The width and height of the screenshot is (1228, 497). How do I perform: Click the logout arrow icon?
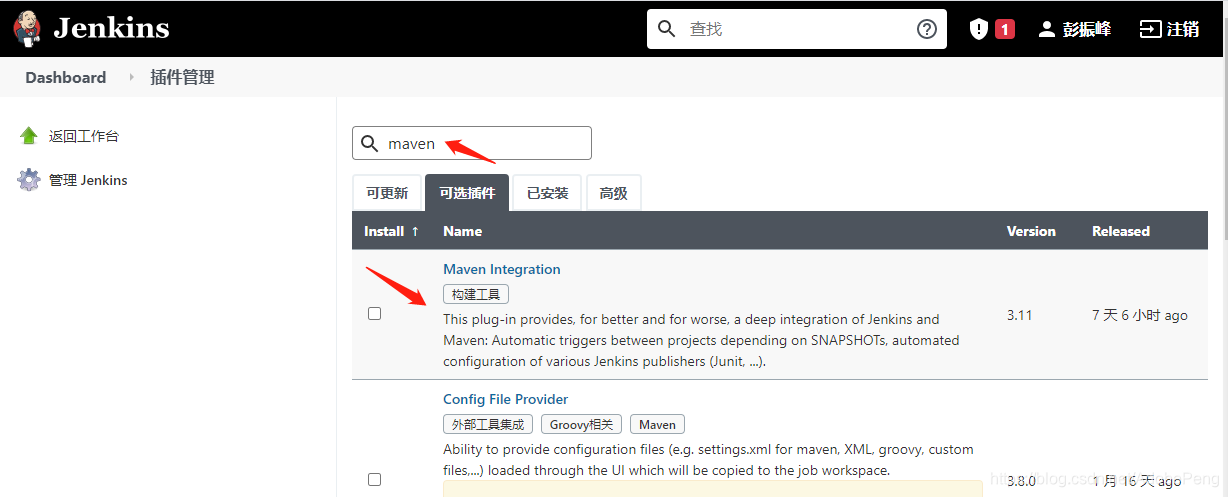pyautogui.click(x=1151, y=29)
